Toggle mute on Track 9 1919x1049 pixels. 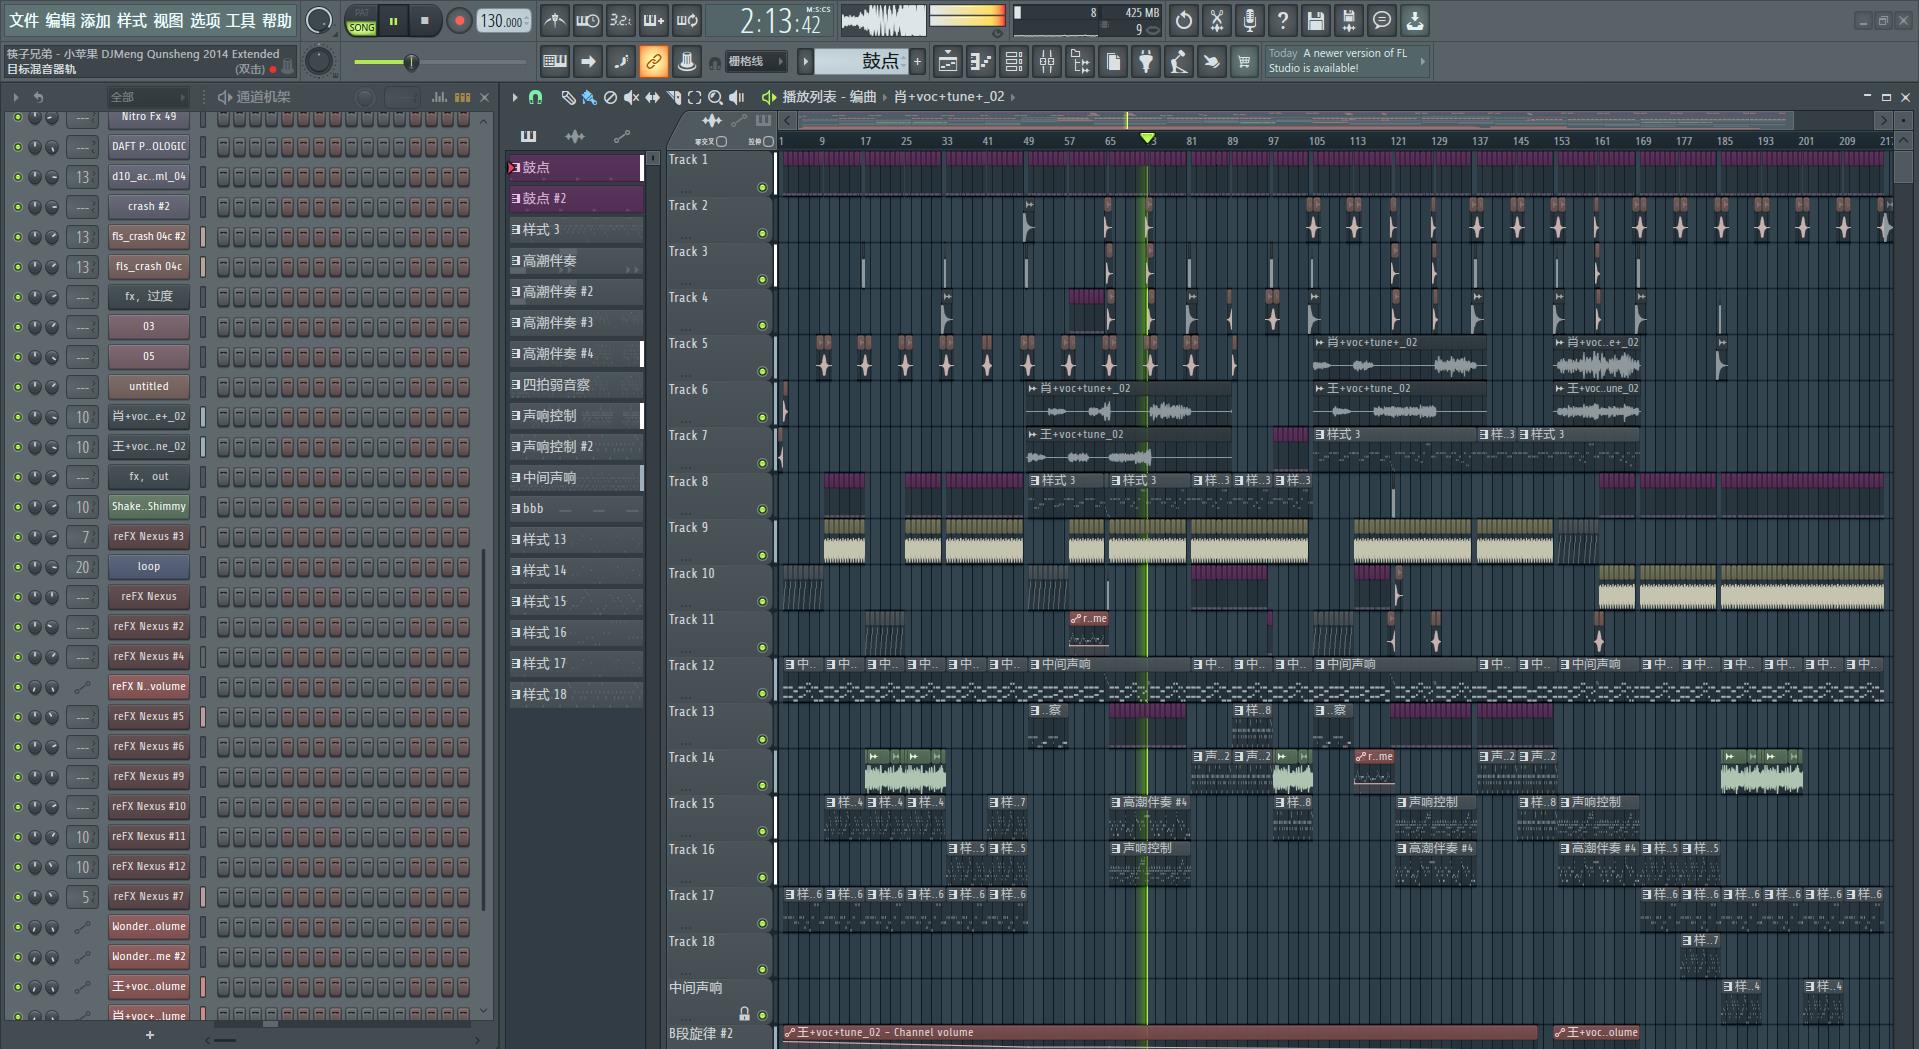pyautogui.click(x=762, y=555)
